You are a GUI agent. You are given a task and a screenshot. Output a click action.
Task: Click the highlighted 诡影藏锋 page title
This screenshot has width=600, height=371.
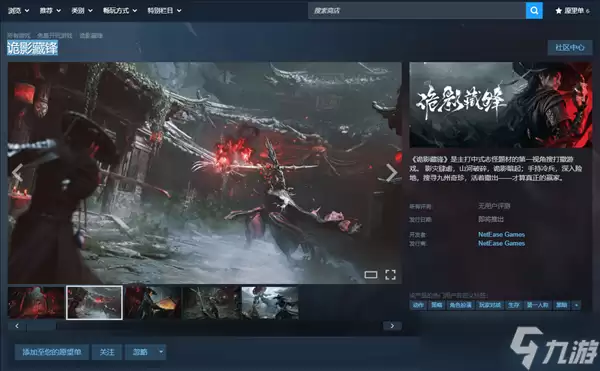(33, 48)
